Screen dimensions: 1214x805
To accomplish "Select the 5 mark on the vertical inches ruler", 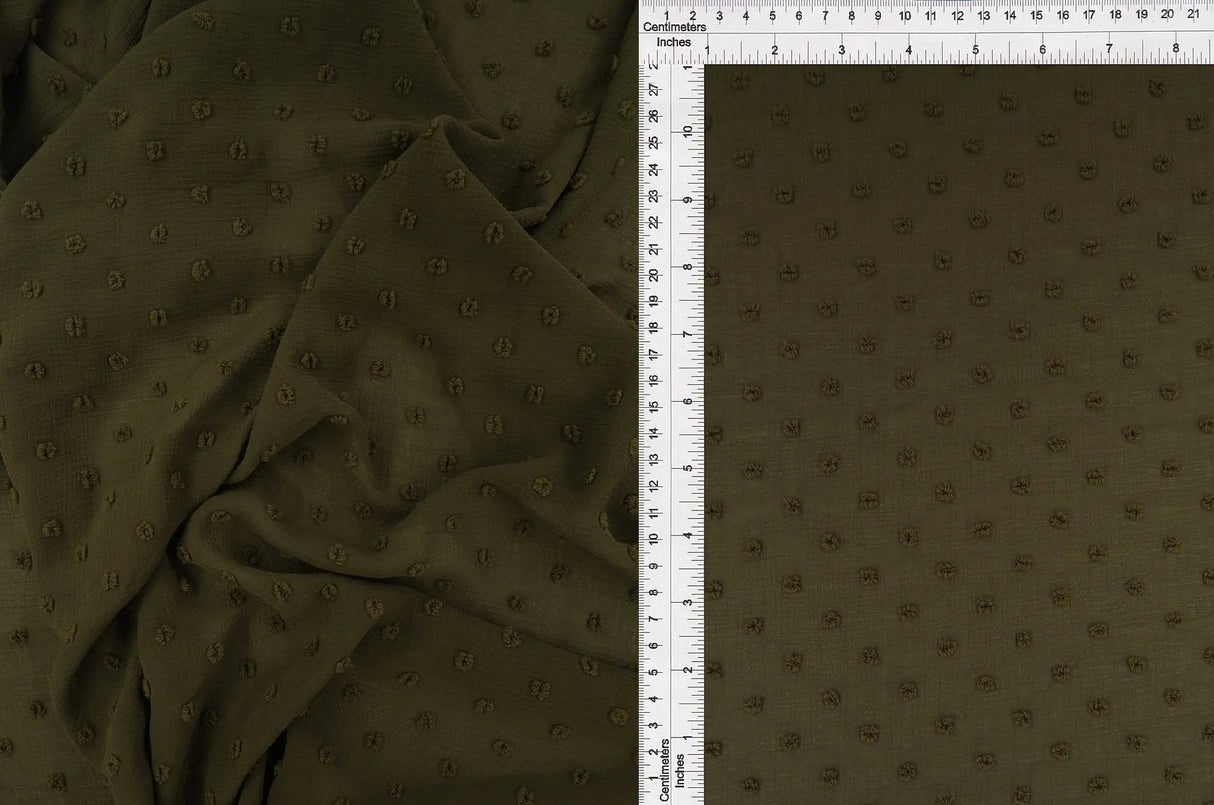I will coord(686,466).
